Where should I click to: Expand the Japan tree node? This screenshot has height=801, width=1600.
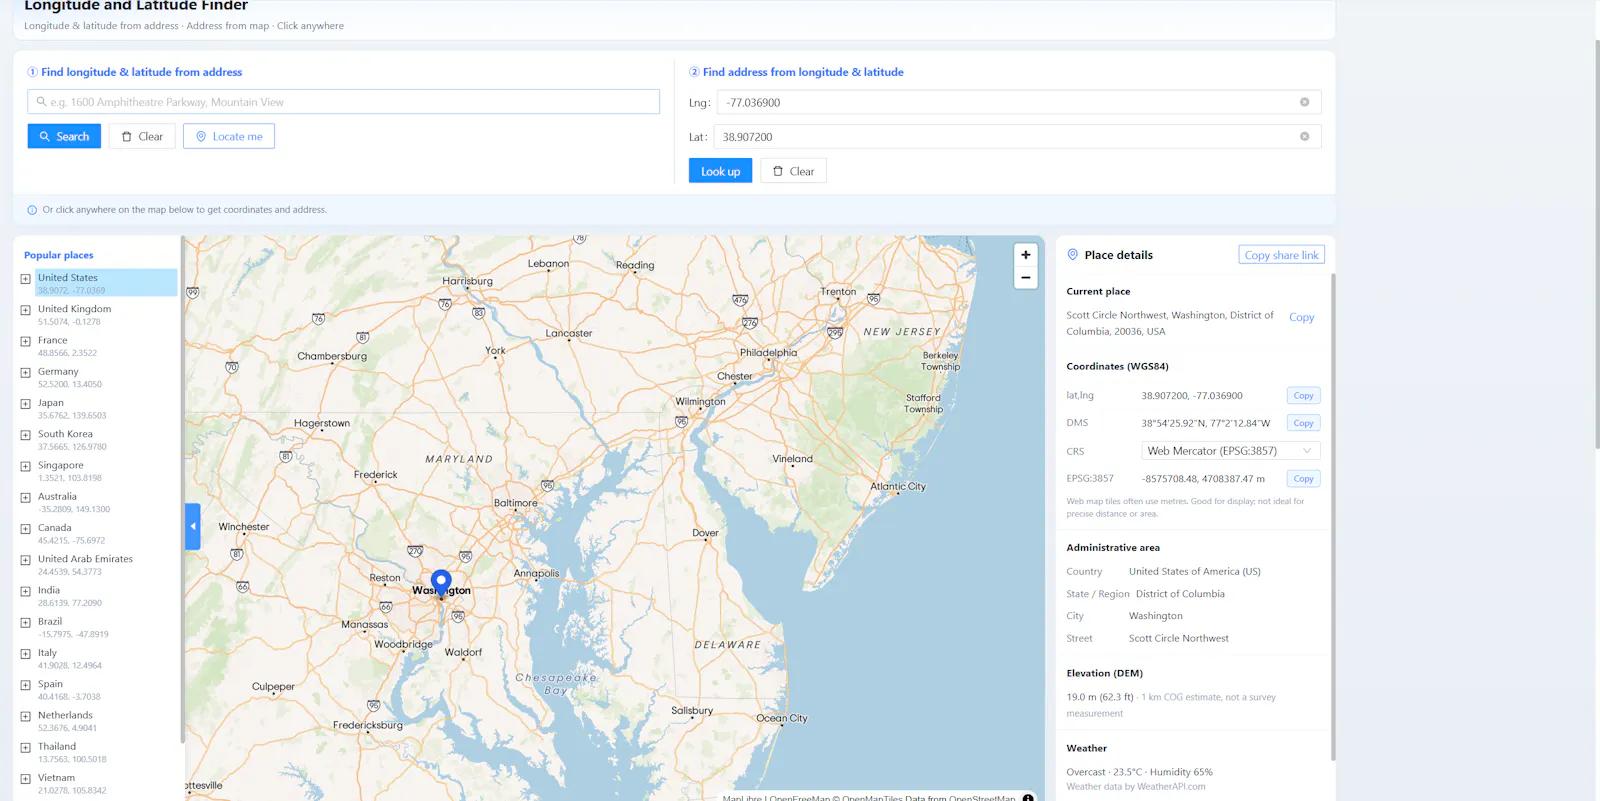26,404
